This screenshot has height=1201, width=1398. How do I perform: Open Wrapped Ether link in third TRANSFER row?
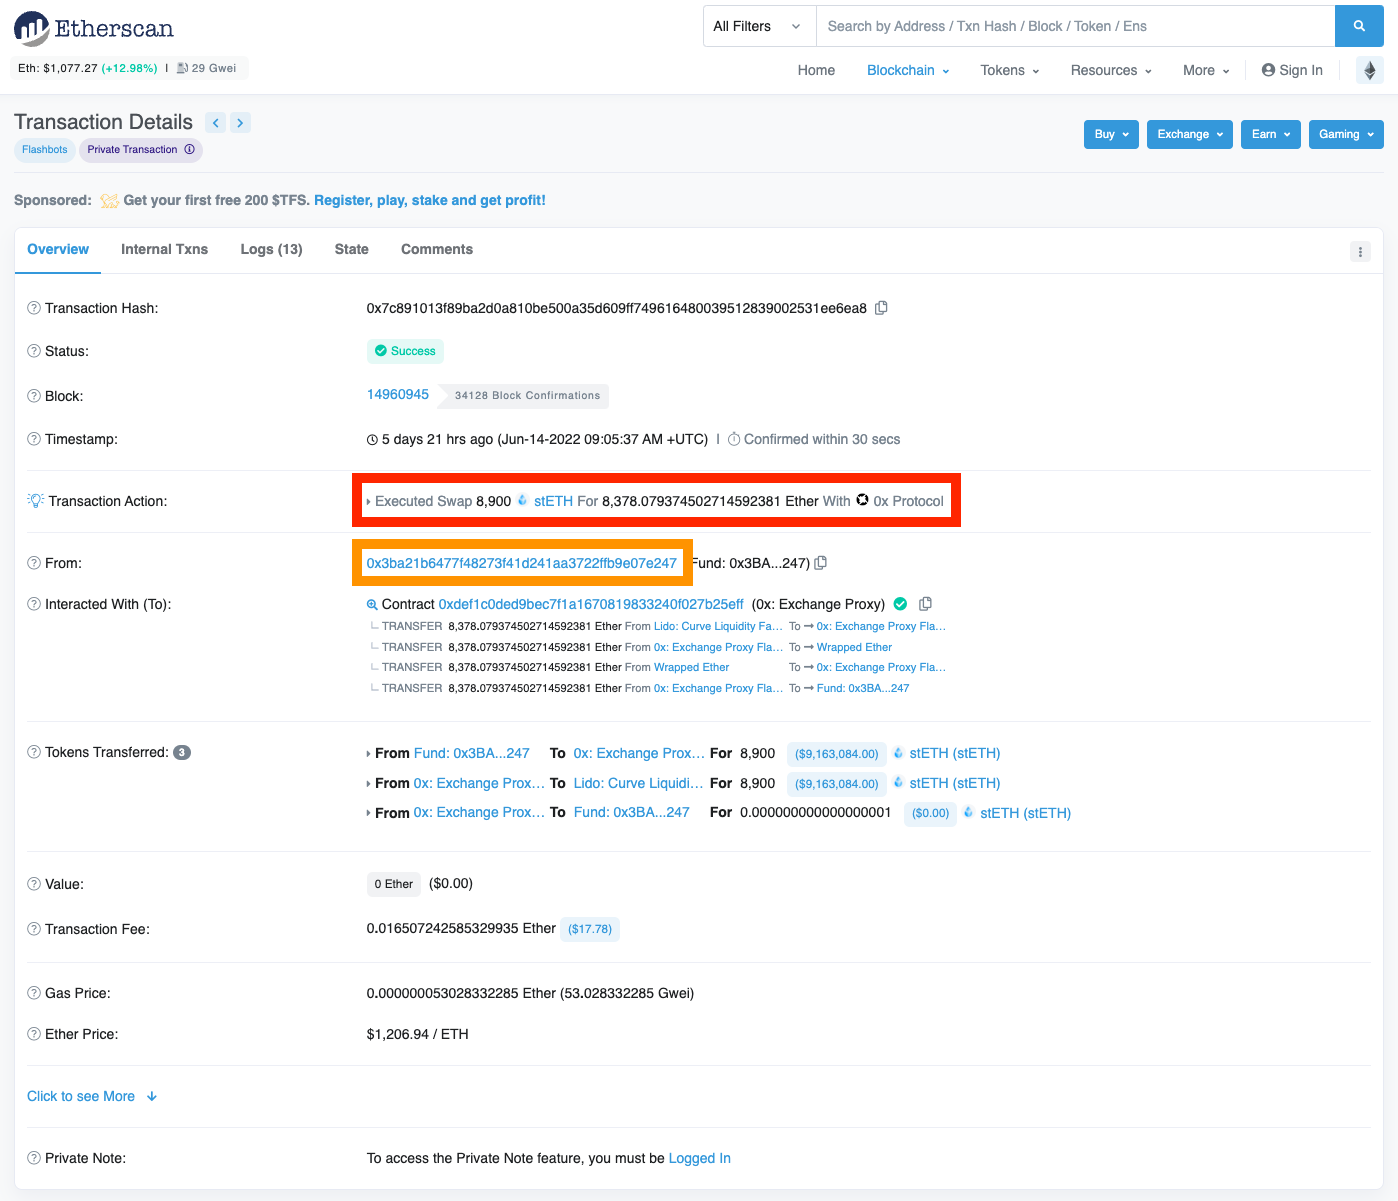(692, 667)
